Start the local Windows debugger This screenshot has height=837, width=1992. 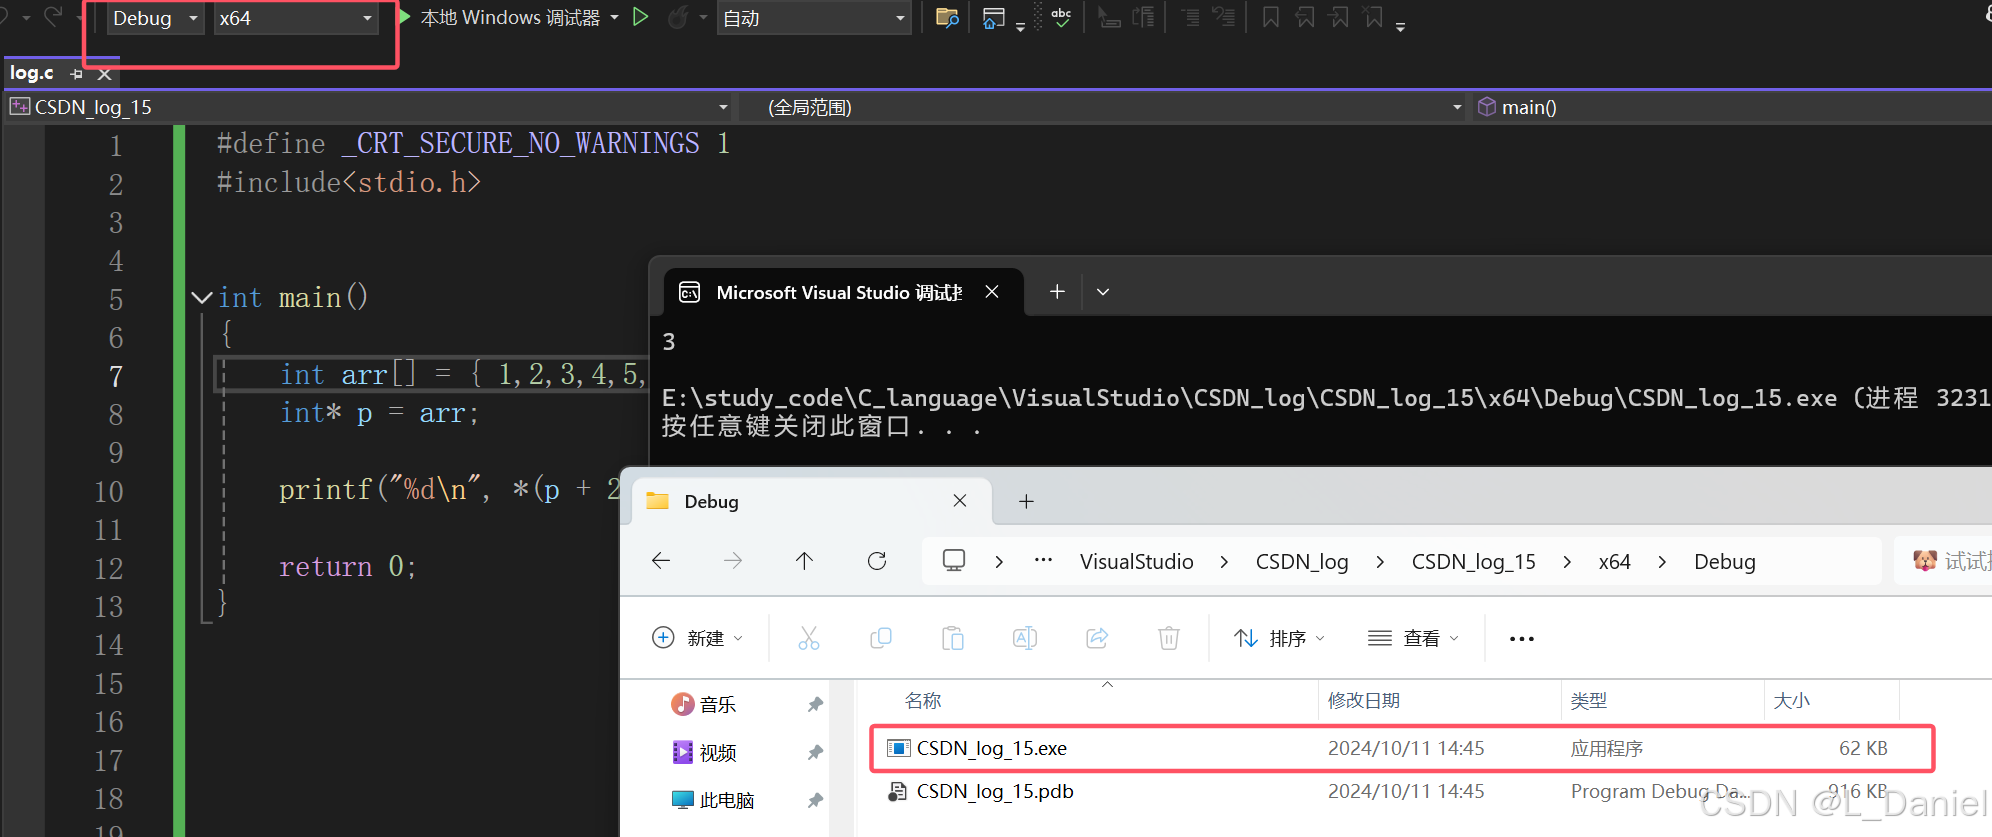pyautogui.click(x=500, y=18)
